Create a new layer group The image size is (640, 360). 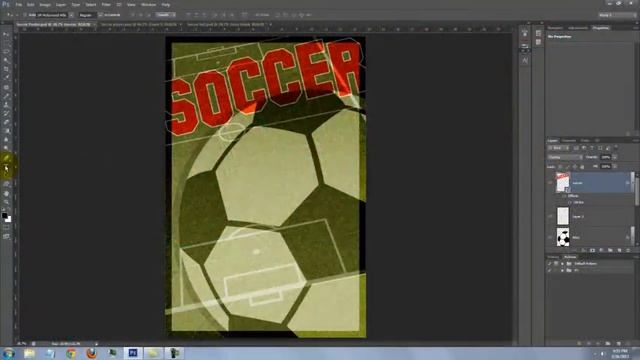(610, 250)
